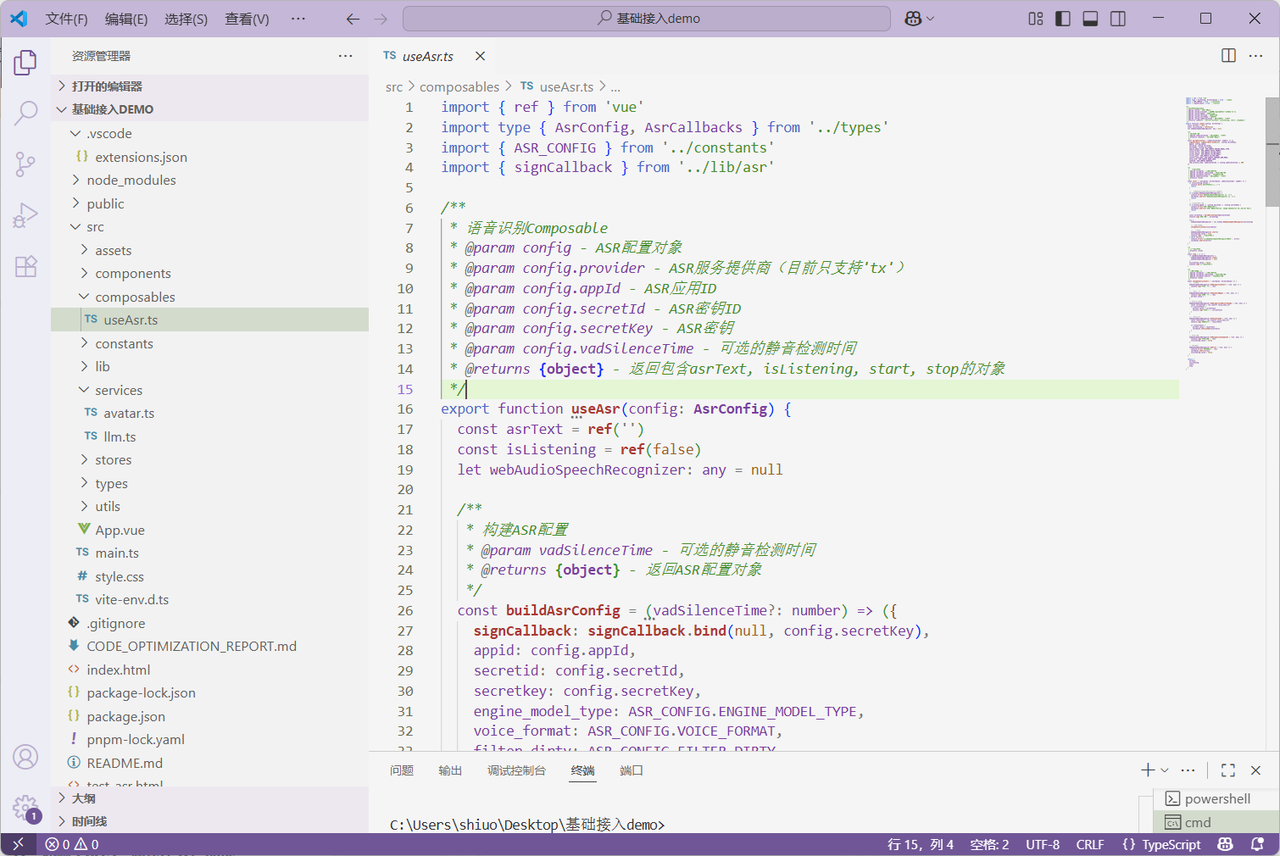
Task: Expand the node_modules folder
Action: point(130,180)
